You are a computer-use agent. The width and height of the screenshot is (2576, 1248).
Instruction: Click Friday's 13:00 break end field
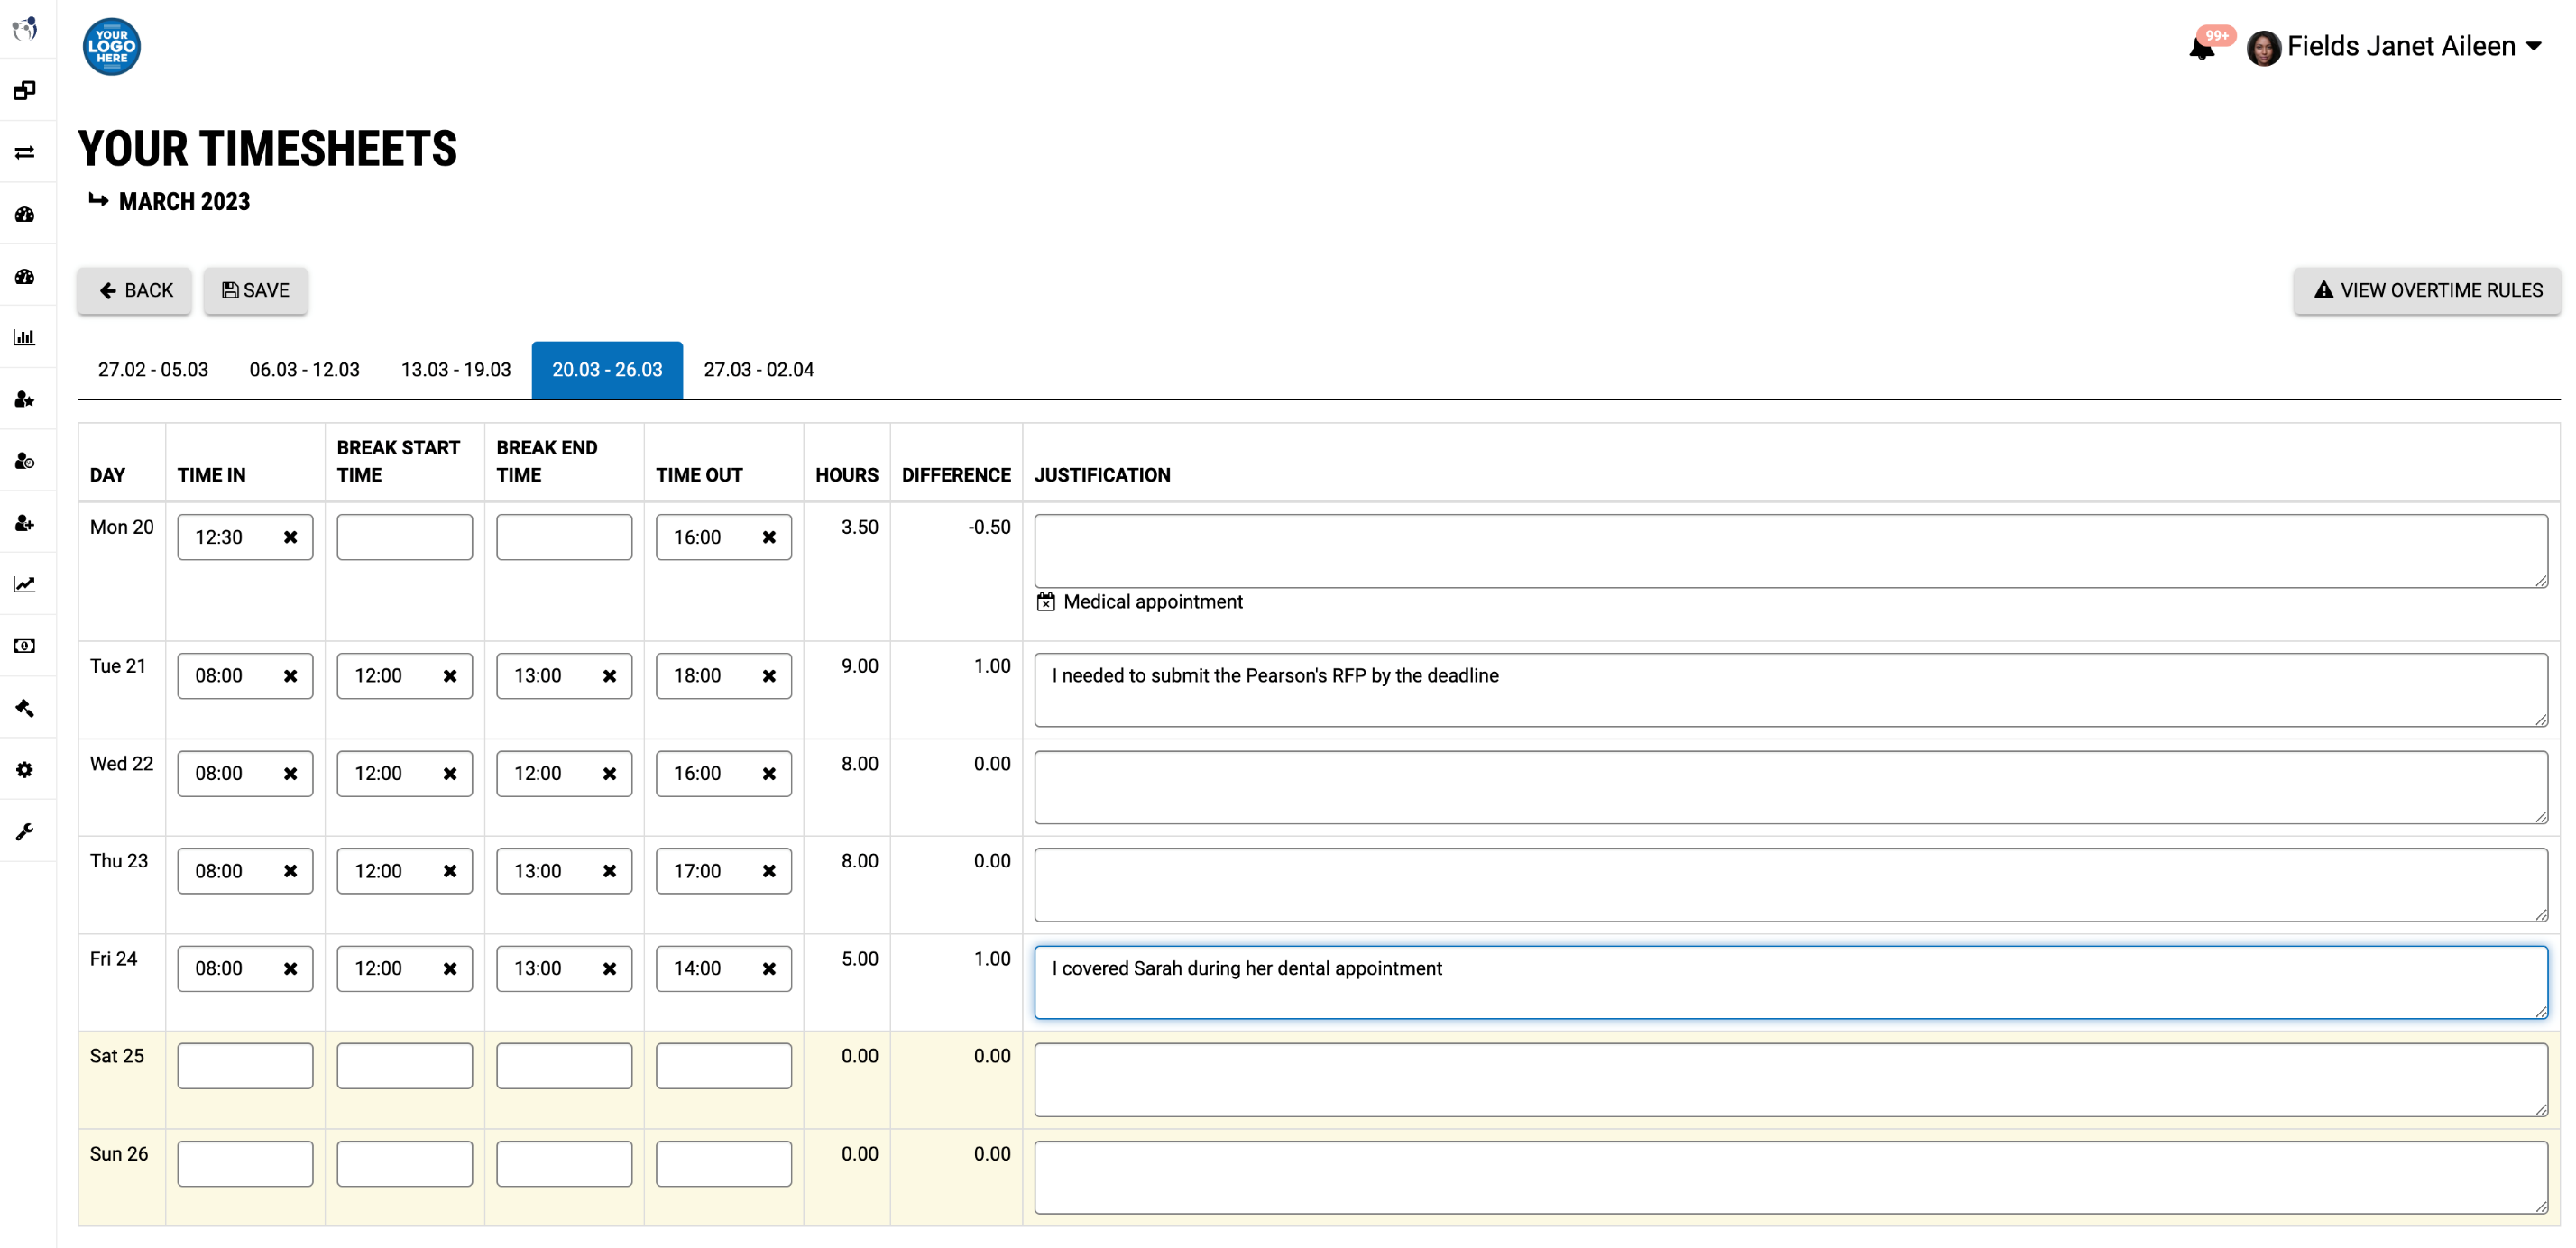point(564,970)
